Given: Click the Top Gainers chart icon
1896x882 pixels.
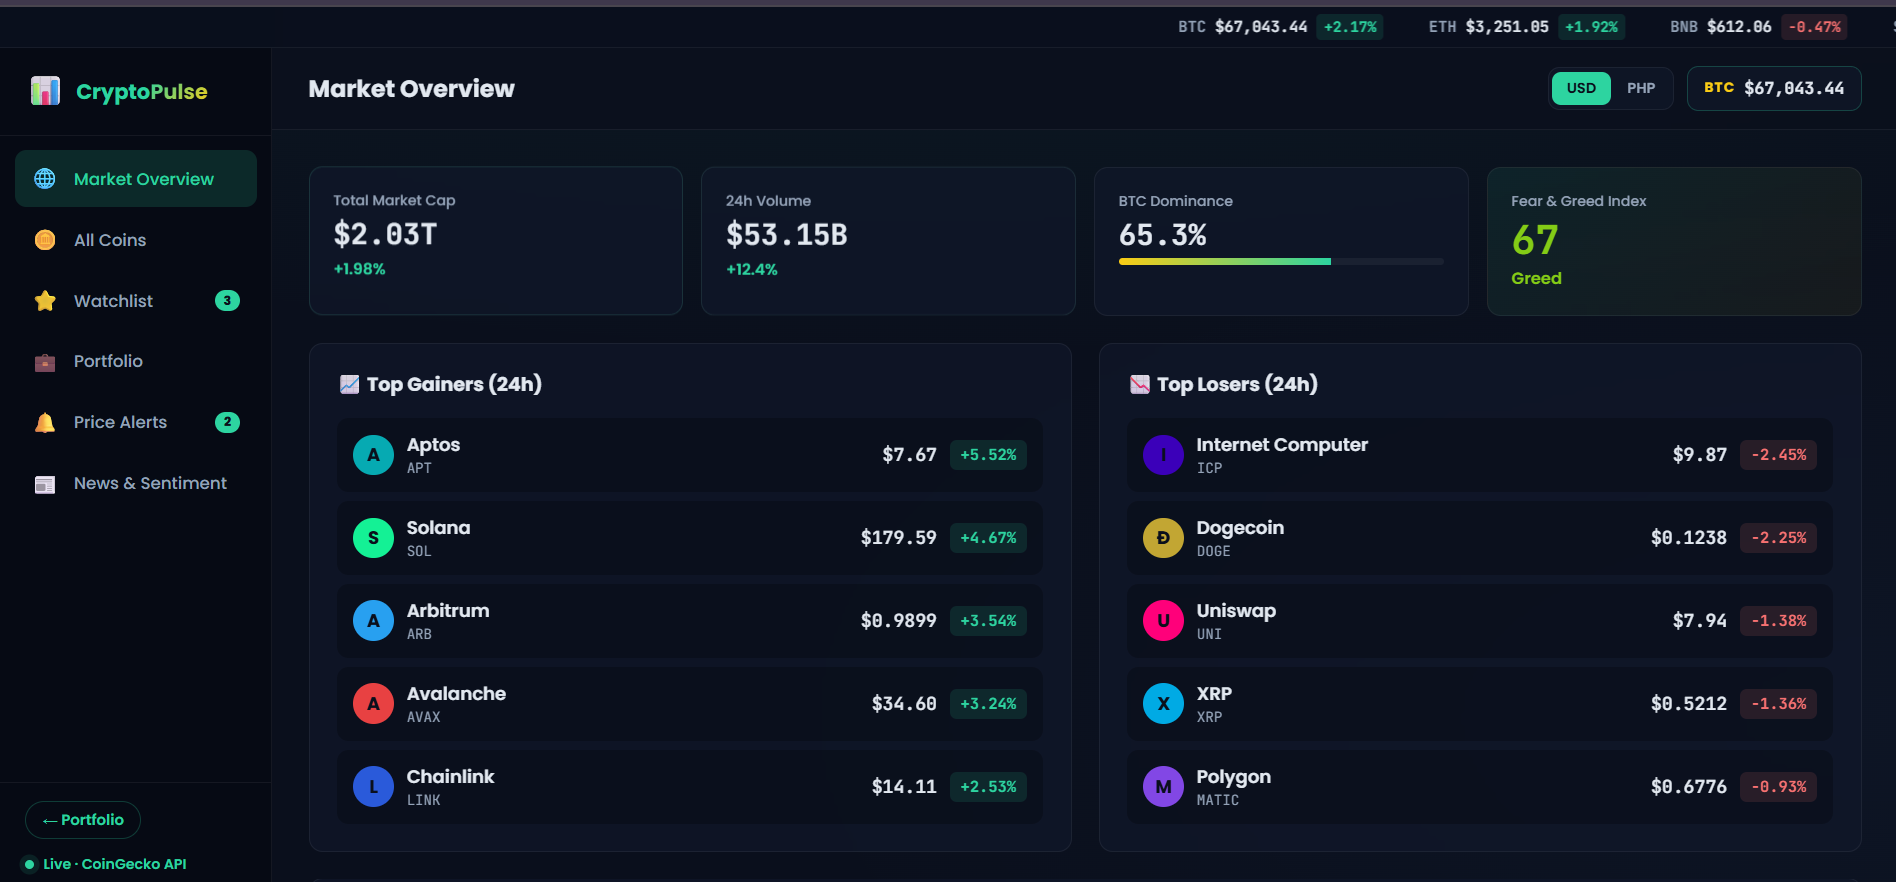Looking at the screenshot, I should pyautogui.click(x=349, y=384).
